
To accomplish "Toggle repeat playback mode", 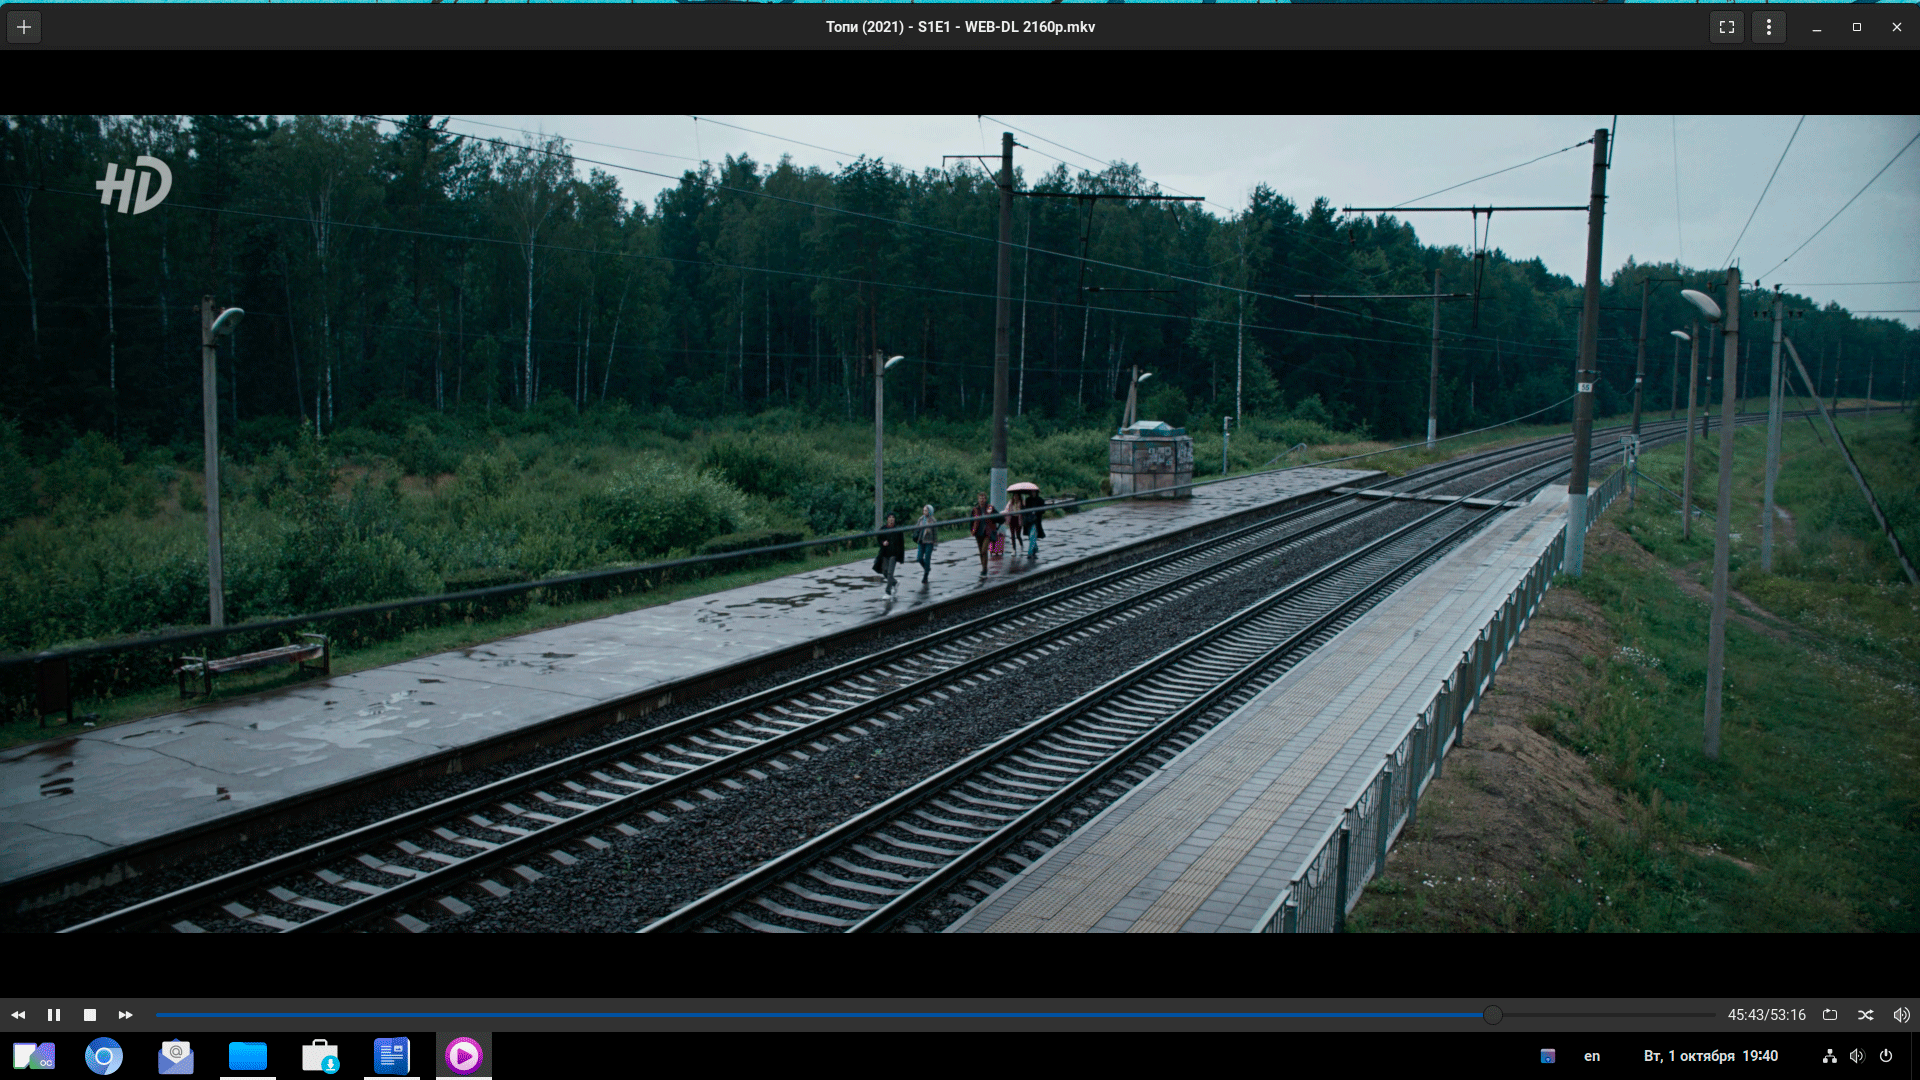I will 1830,1015.
